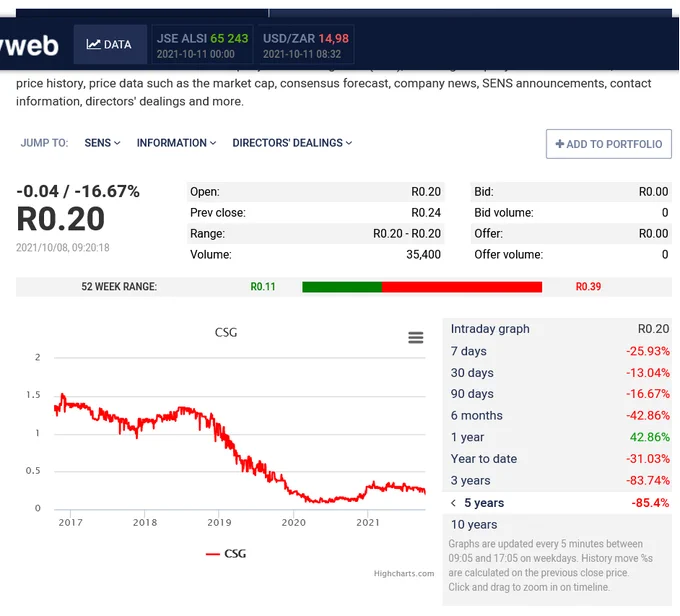This screenshot has height=616, width=680.
Task: Open the USD/ZAR 14,98 ticker
Action: [306, 45]
